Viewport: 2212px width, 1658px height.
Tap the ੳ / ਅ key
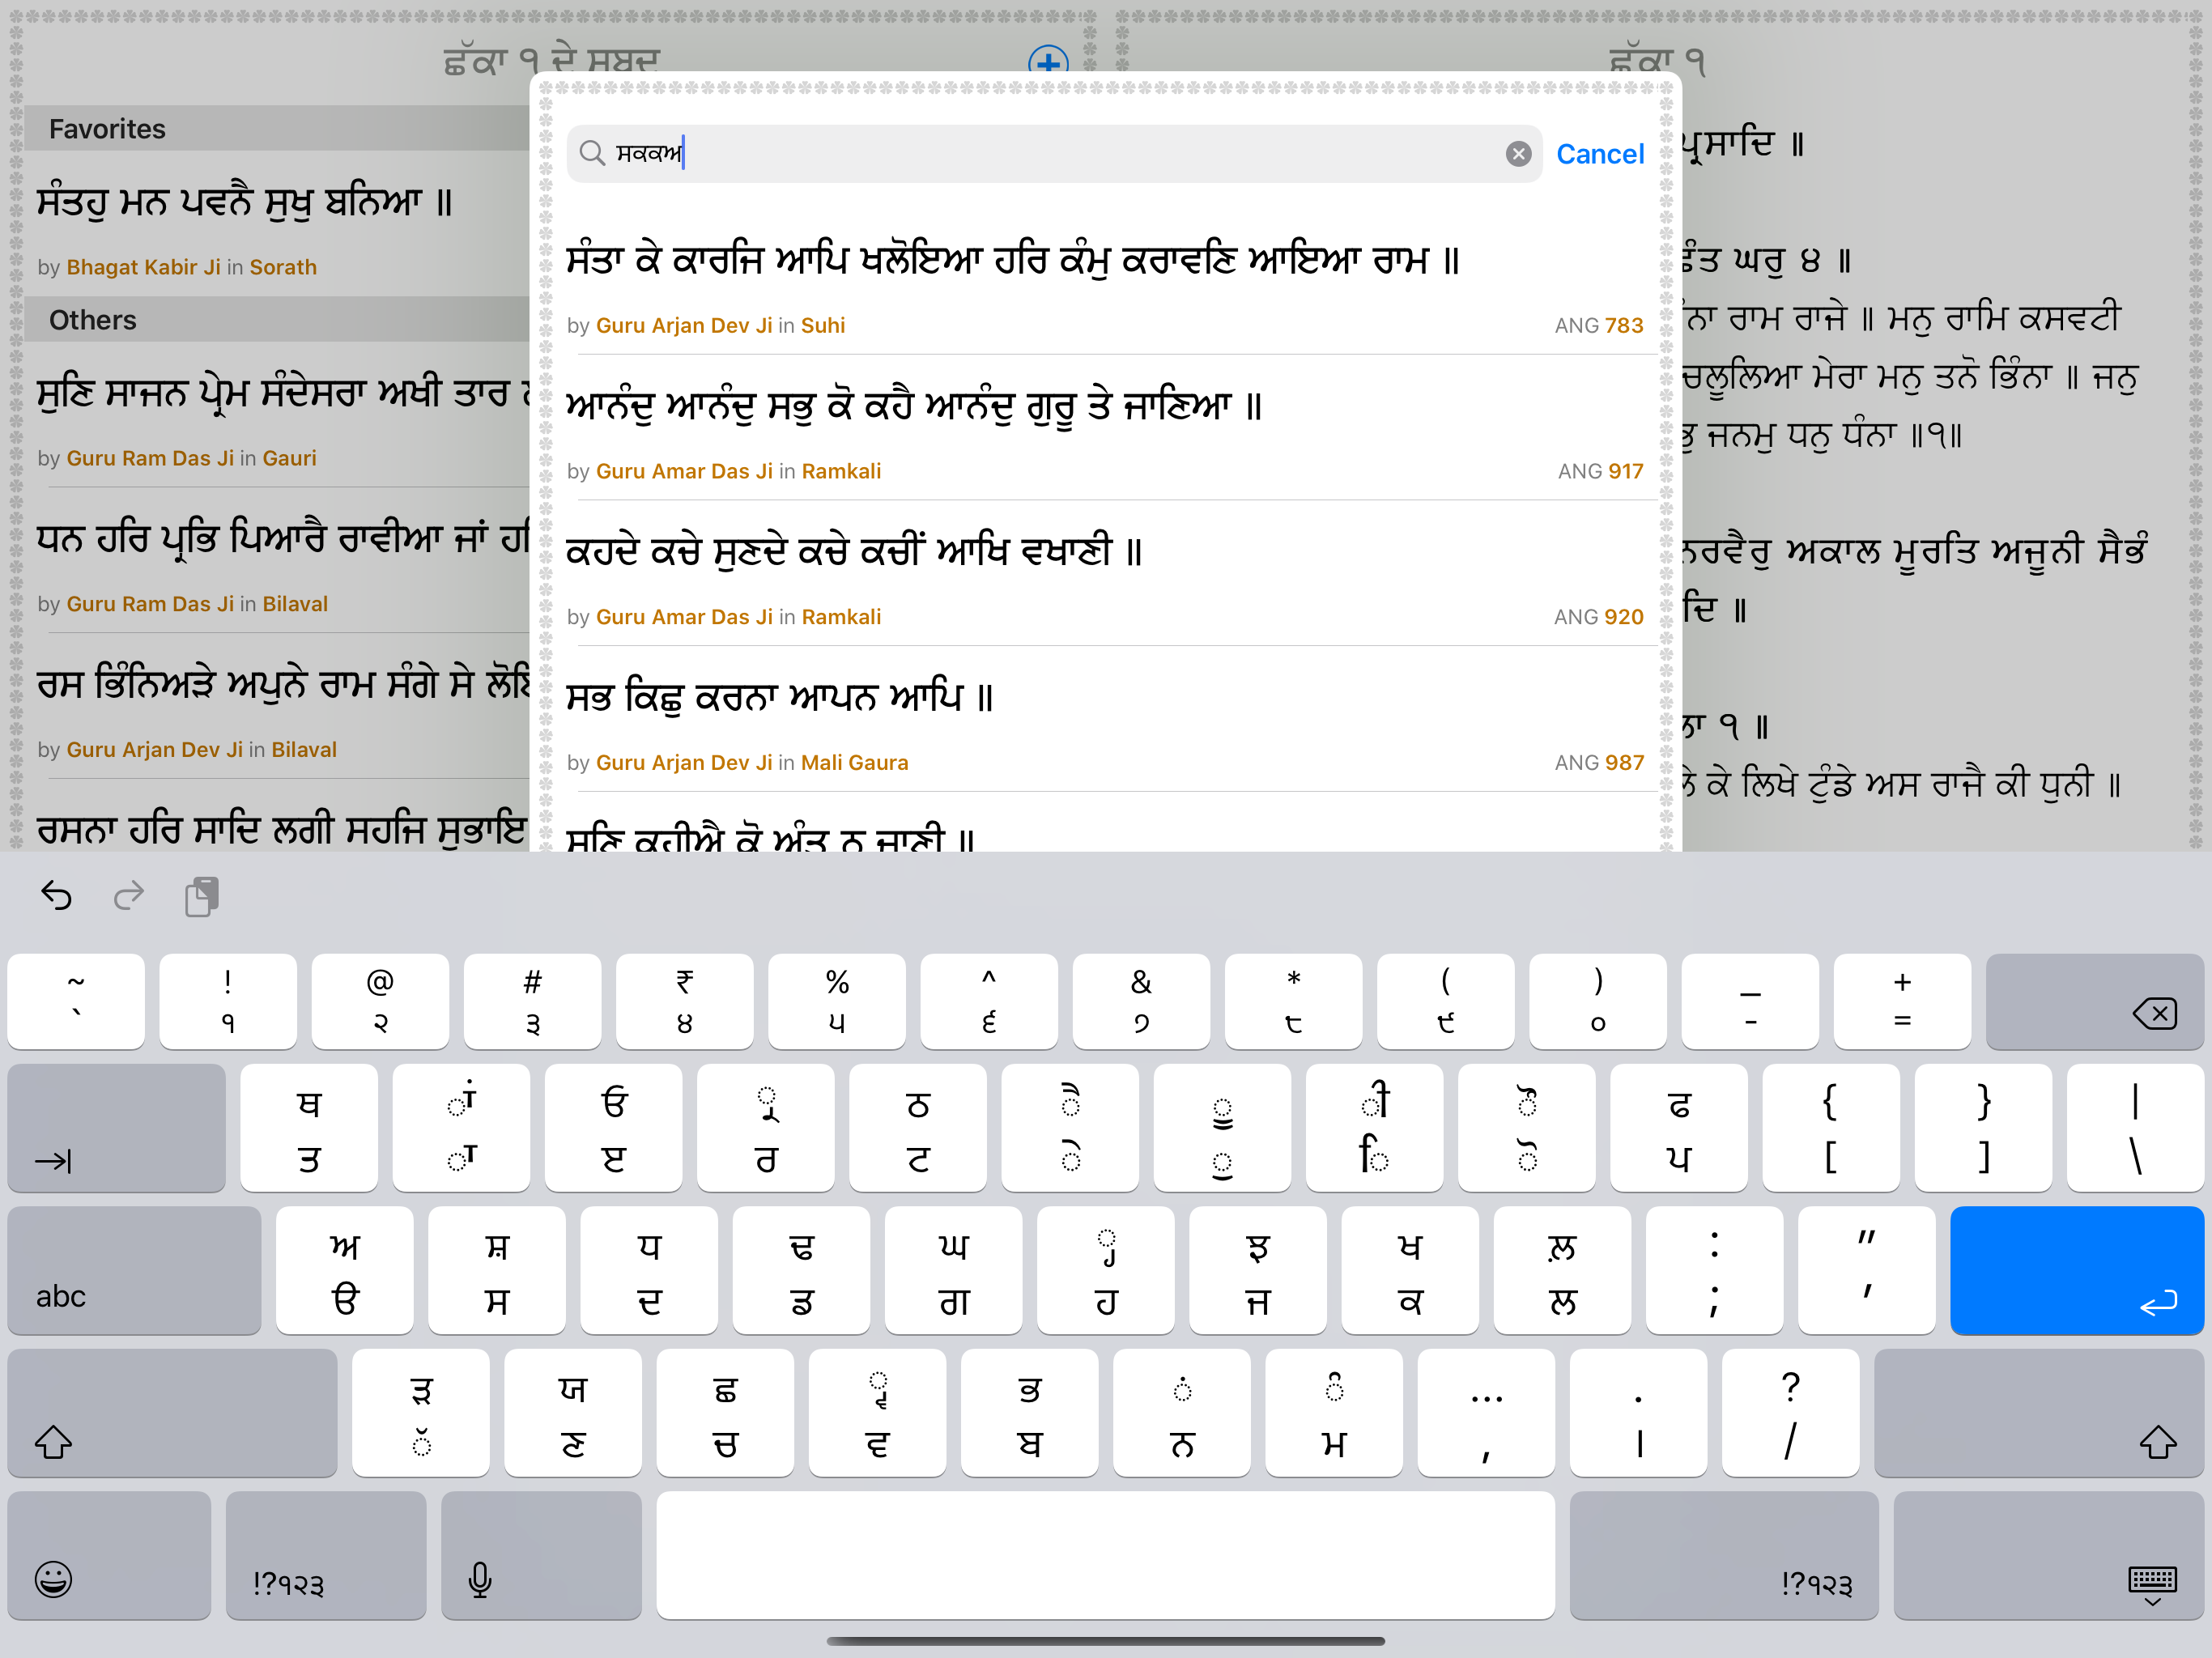(345, 1270)
